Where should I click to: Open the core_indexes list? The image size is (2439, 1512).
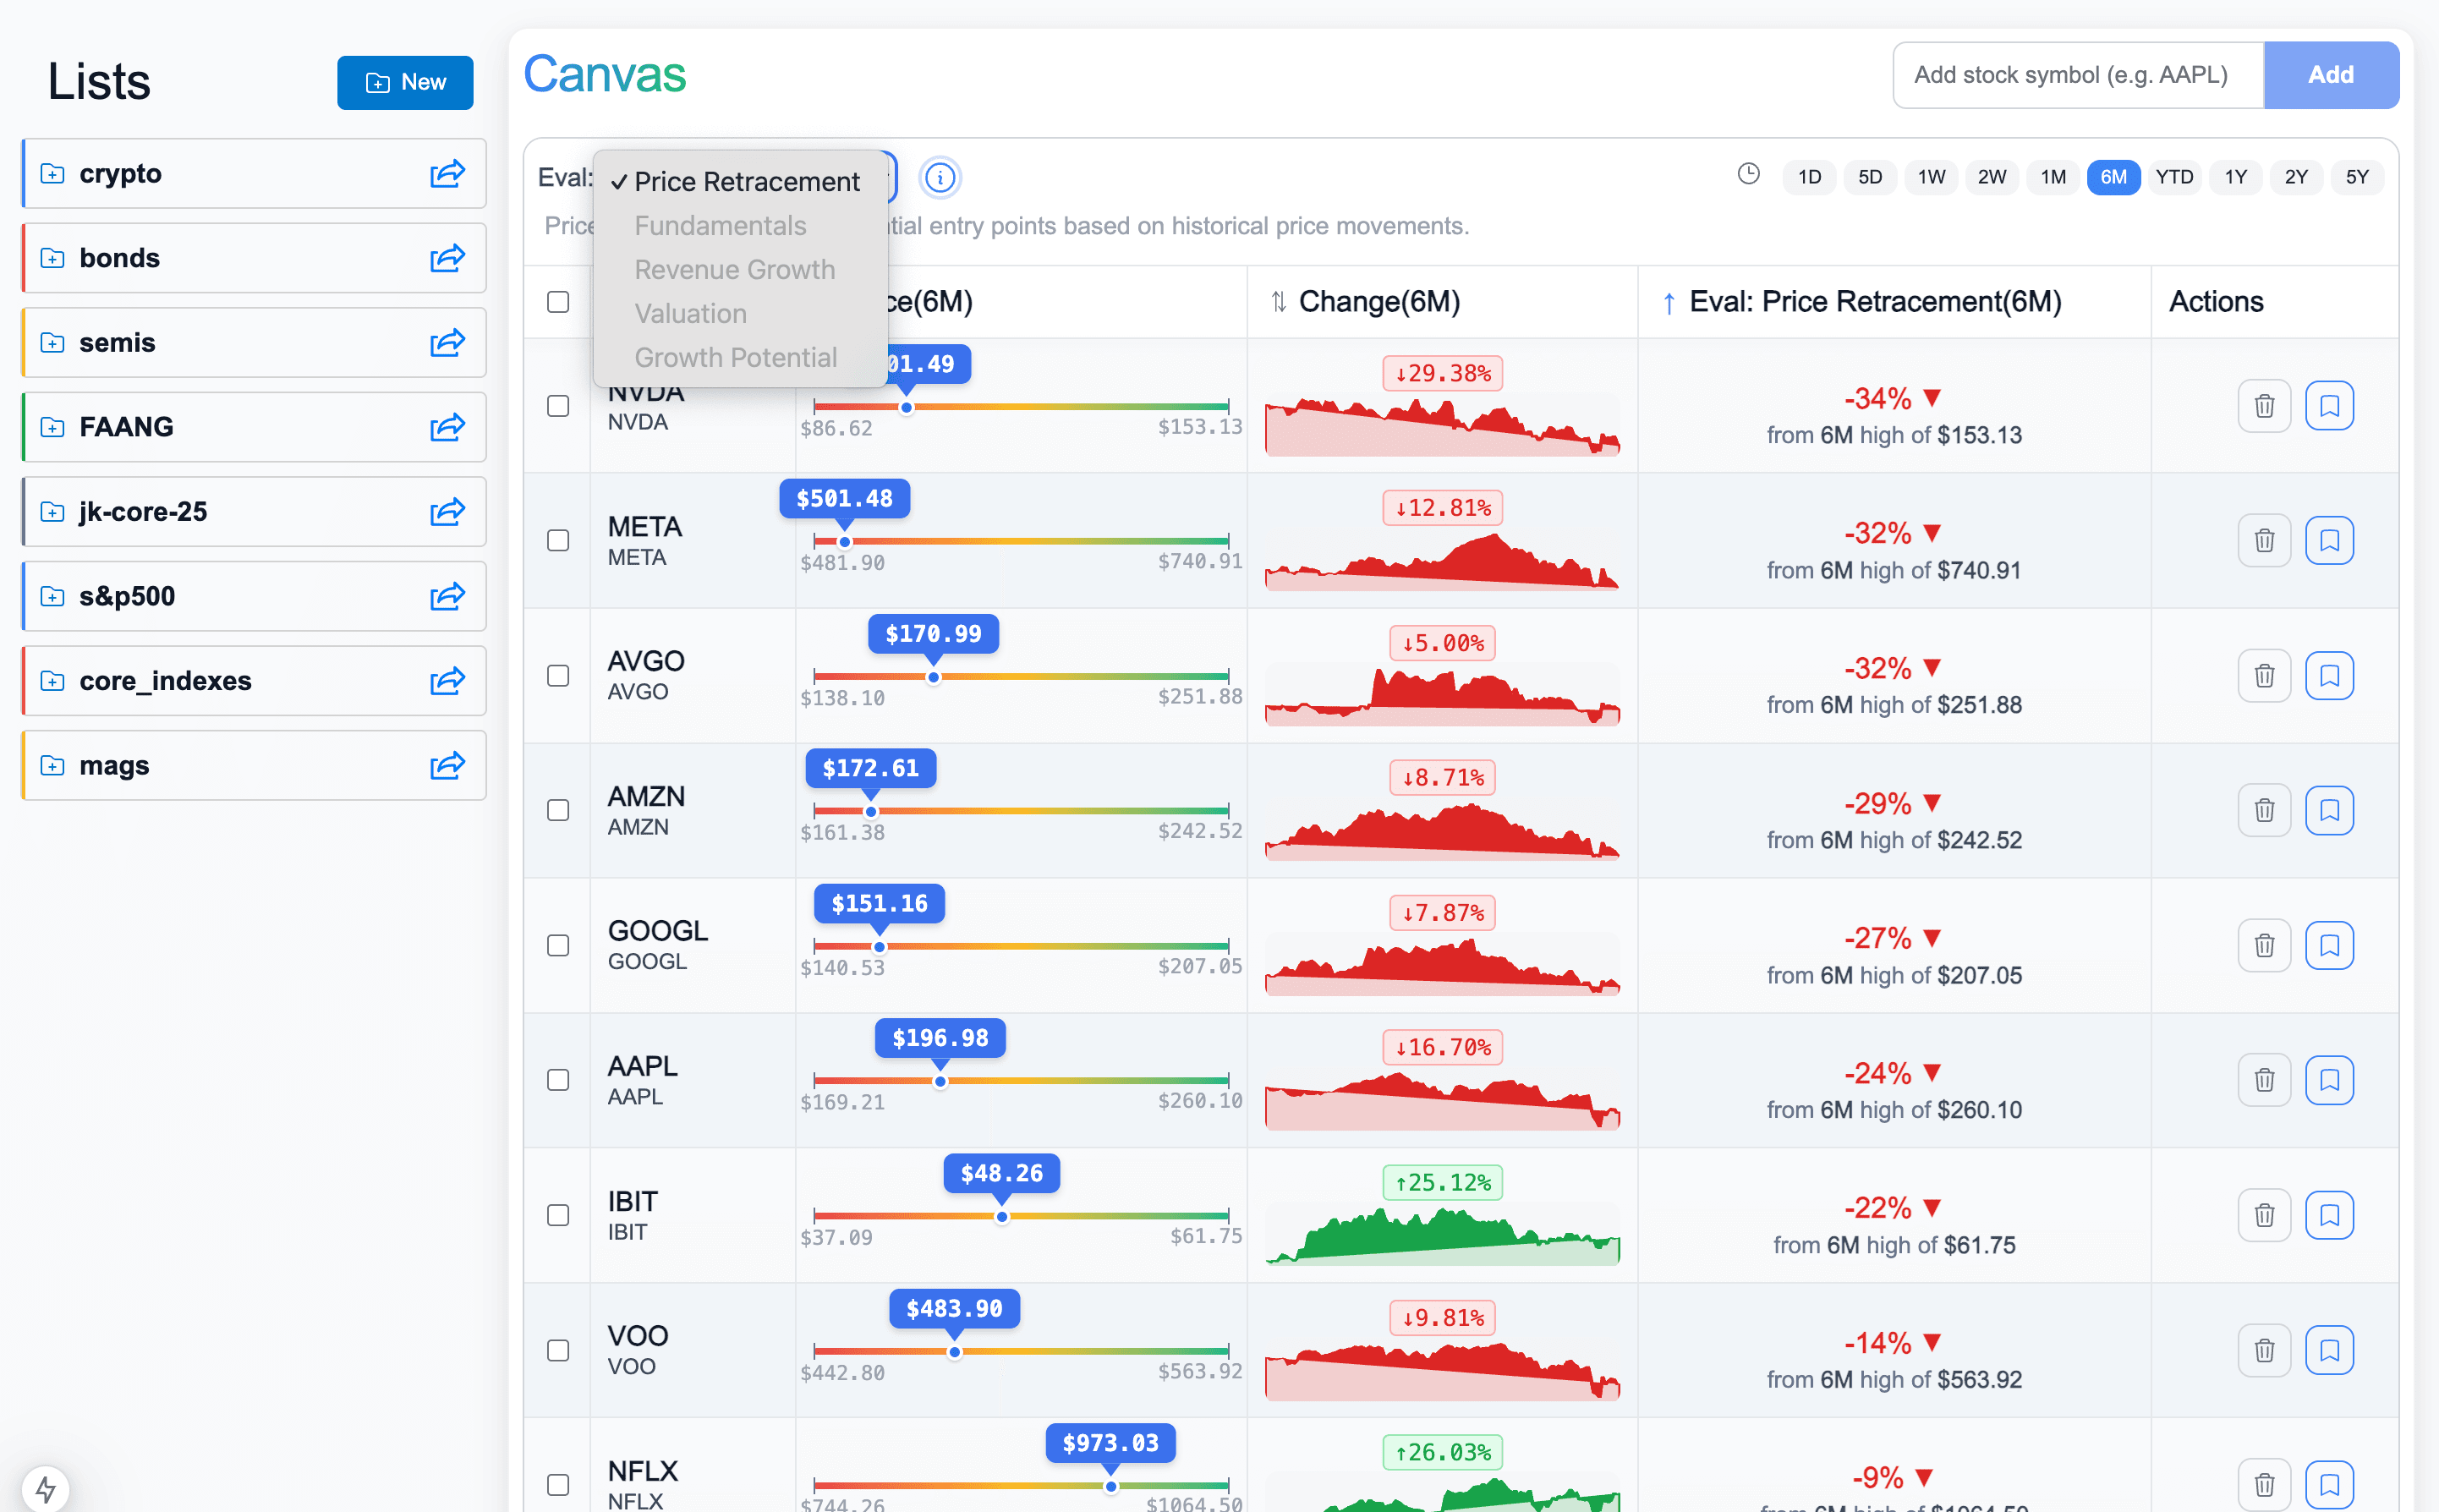pyautogui.click(x=254, y=681)
